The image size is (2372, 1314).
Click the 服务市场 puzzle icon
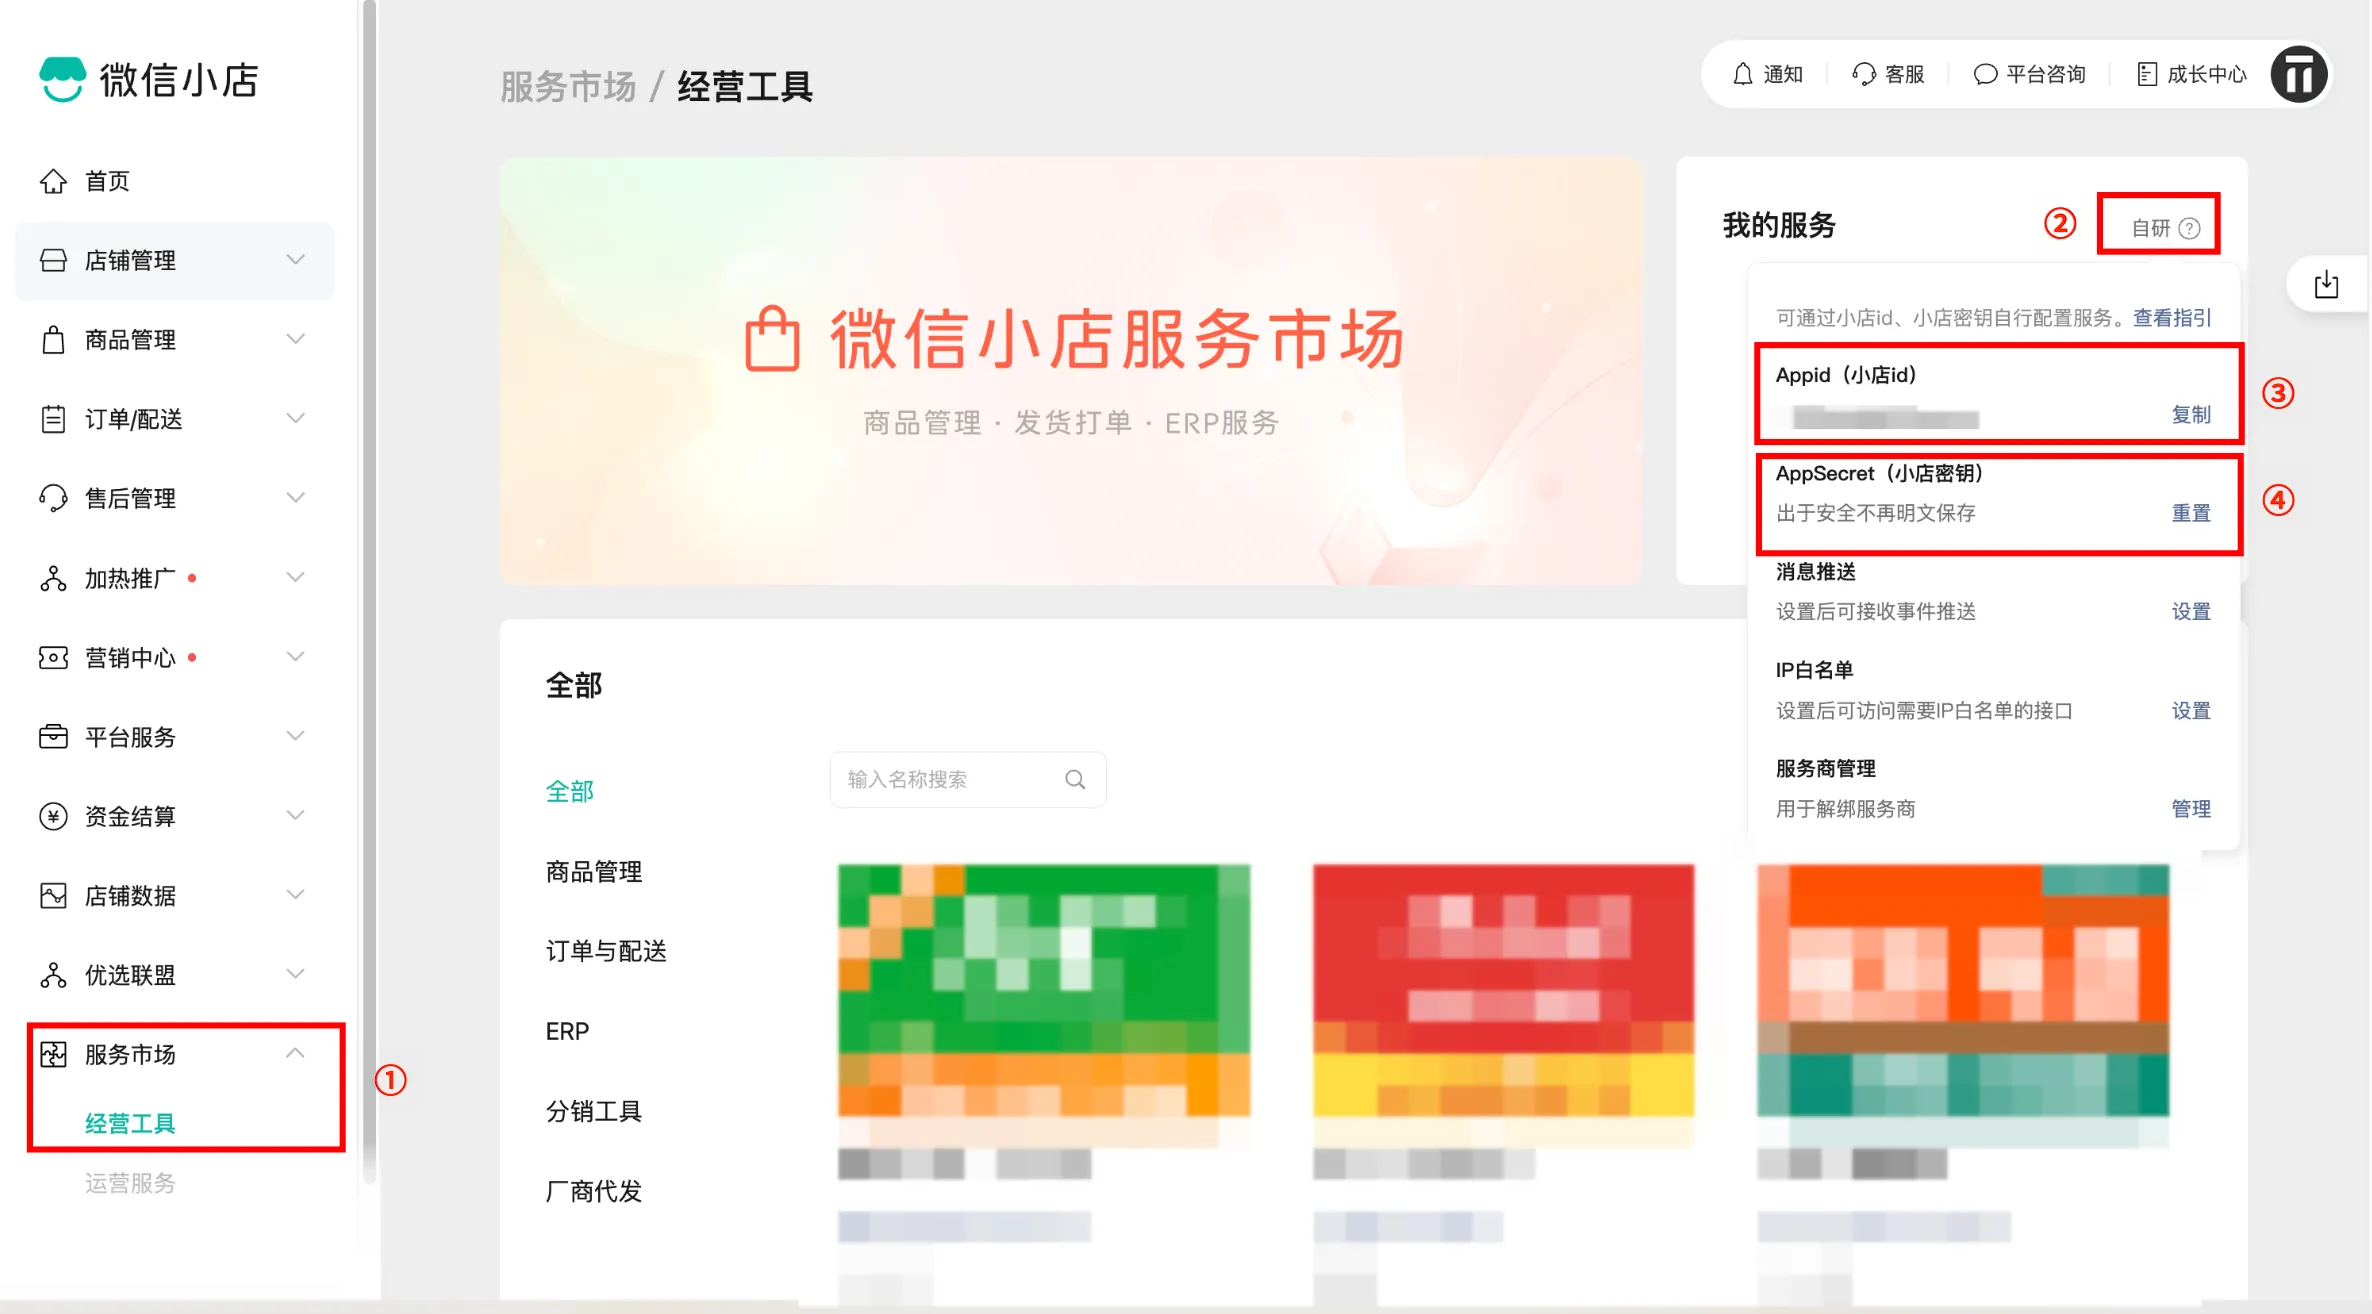(53, 1054)
